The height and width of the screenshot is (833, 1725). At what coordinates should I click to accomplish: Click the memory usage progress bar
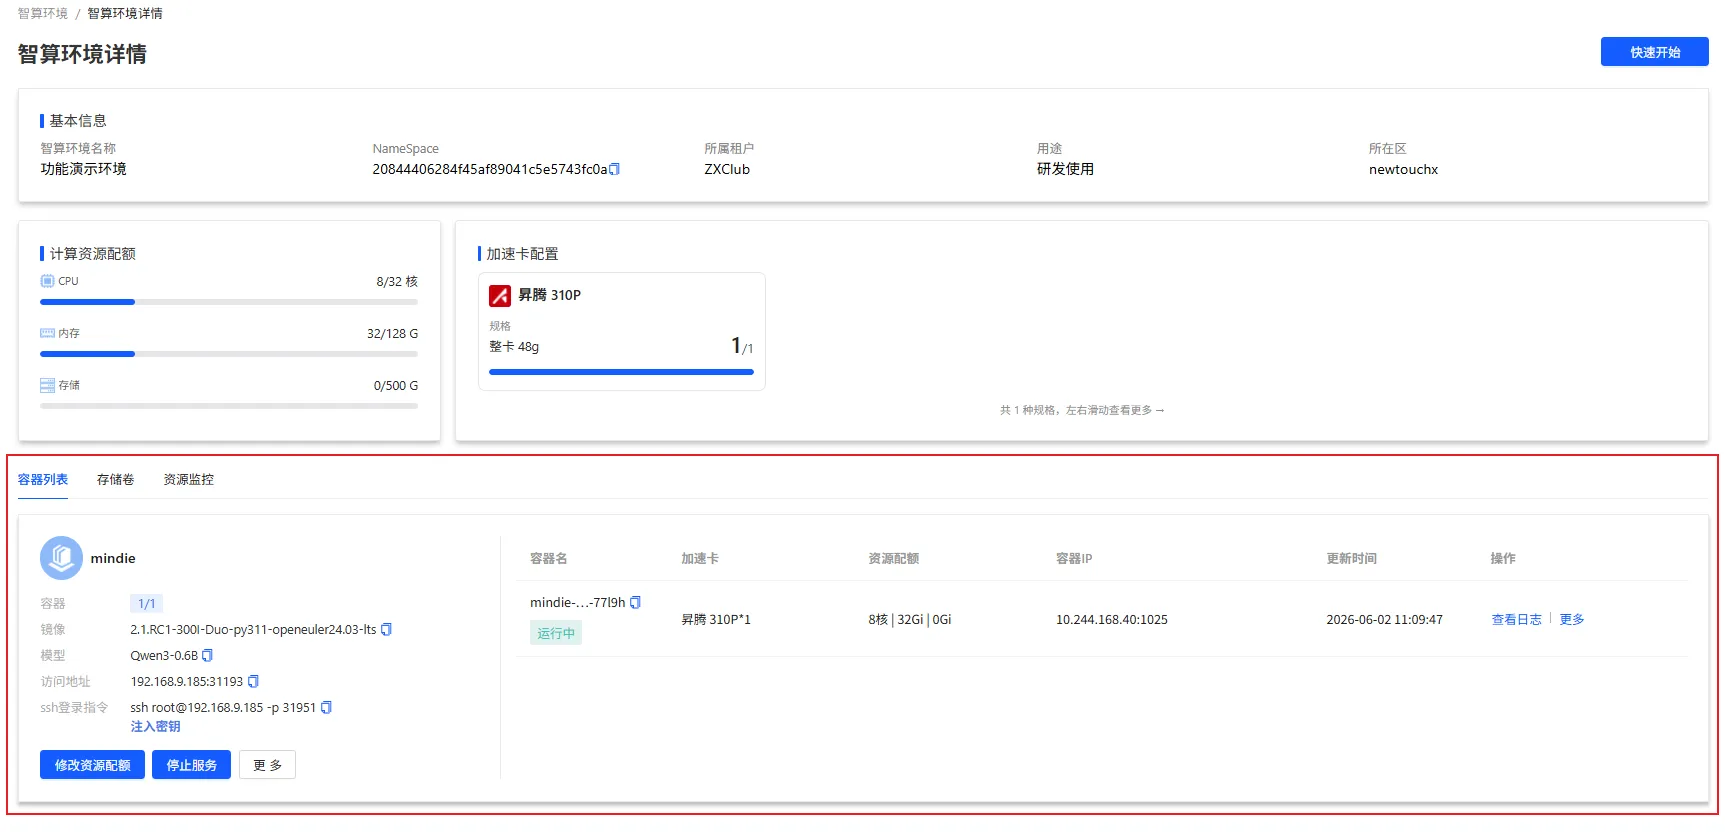229,354
